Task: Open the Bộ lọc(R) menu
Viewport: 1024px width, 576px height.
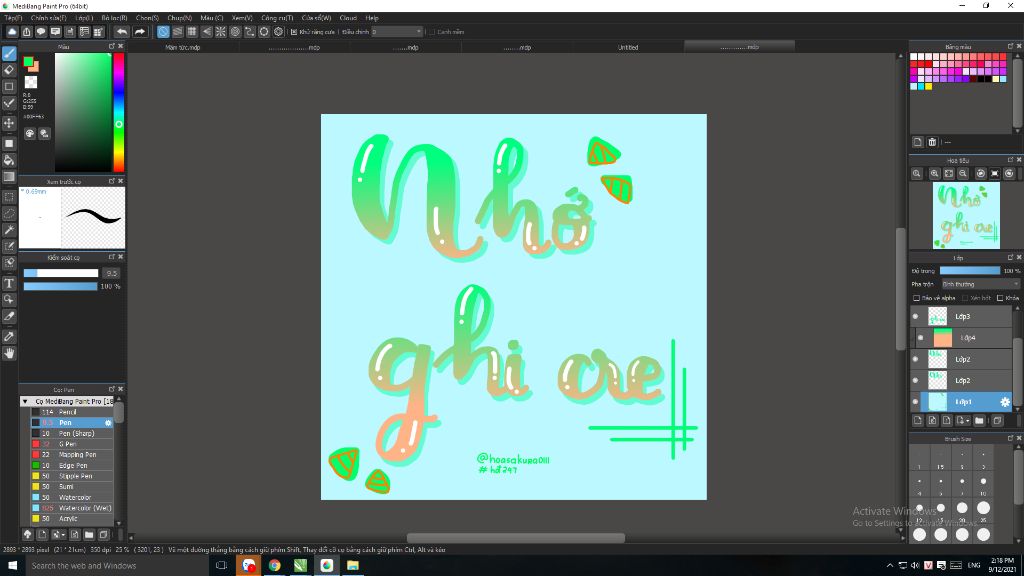Action: 114,18
